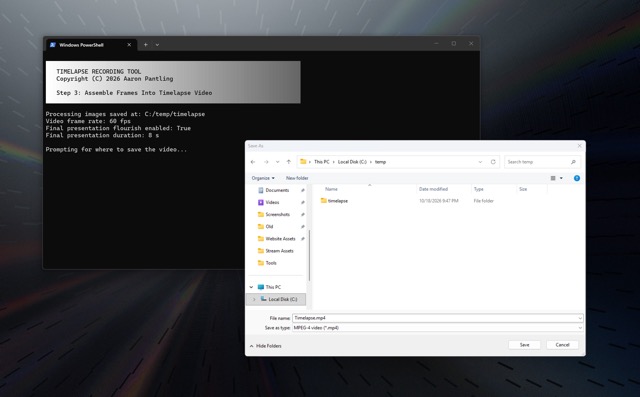The height and width of the screenshot is (397, 640).
Task: Open a new terminal tab
Action: tap(145, 45)
